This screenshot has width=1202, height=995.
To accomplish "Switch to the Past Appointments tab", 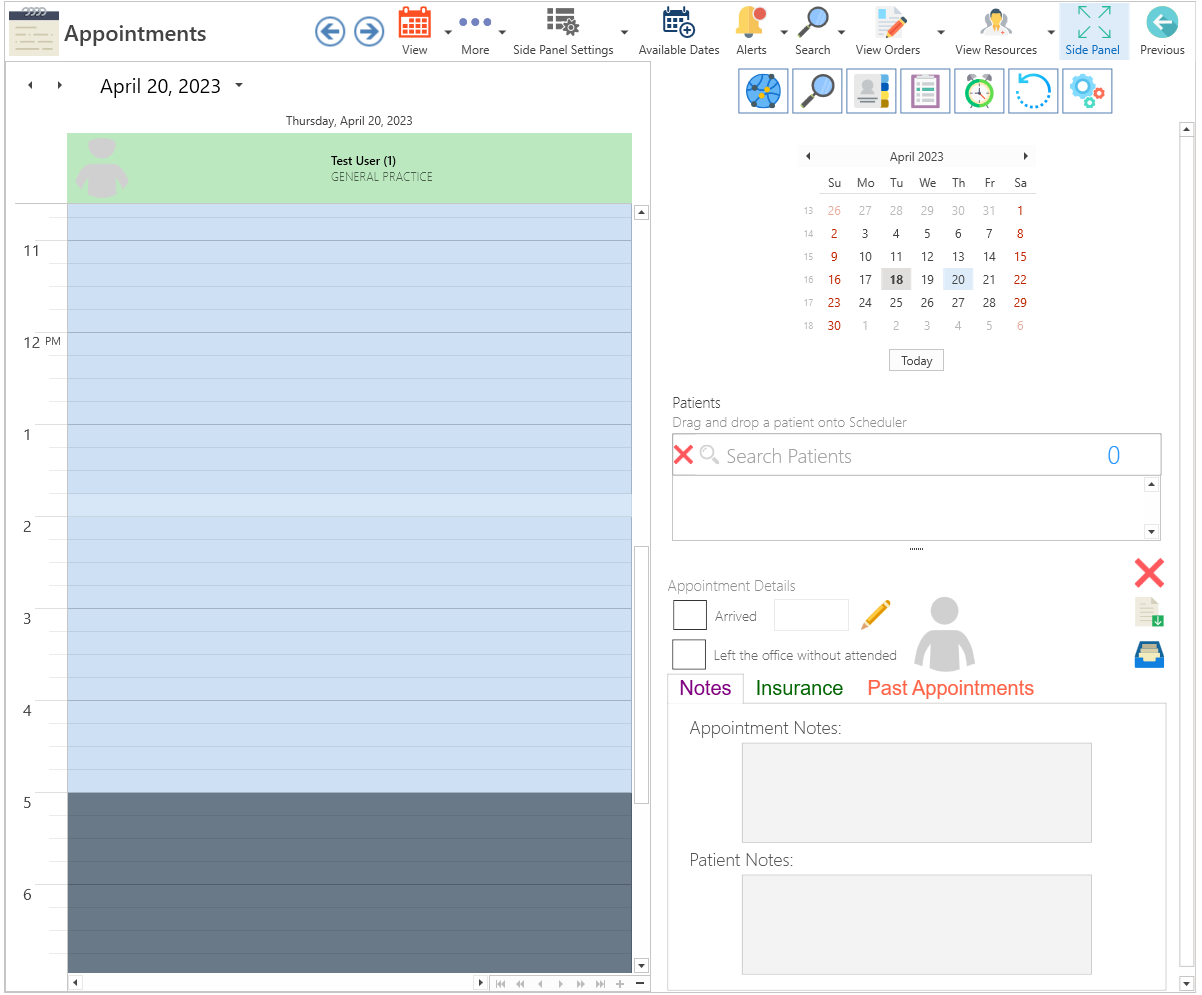I will tap(950, 688).
